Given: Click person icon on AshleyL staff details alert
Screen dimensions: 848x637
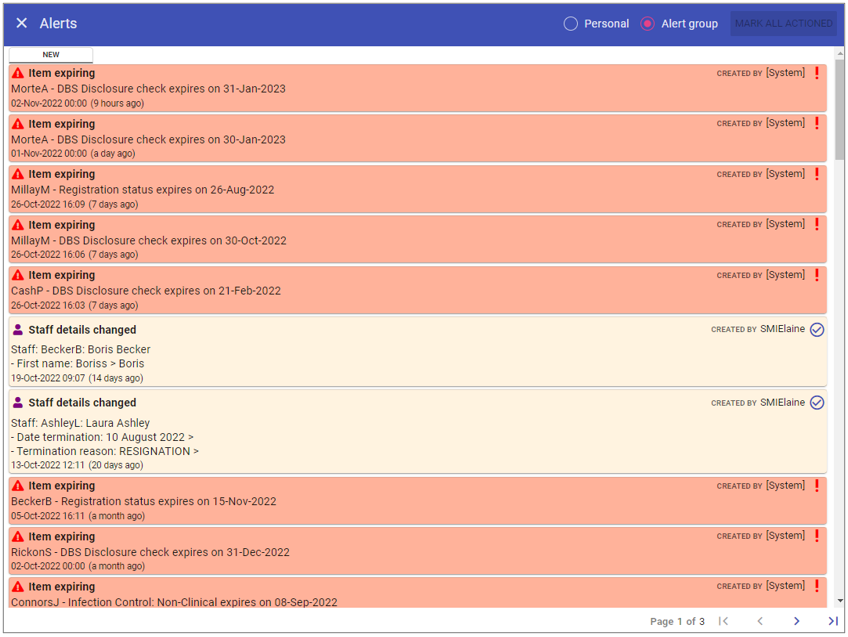Looking at the screenshot, I should coord(18,403).
